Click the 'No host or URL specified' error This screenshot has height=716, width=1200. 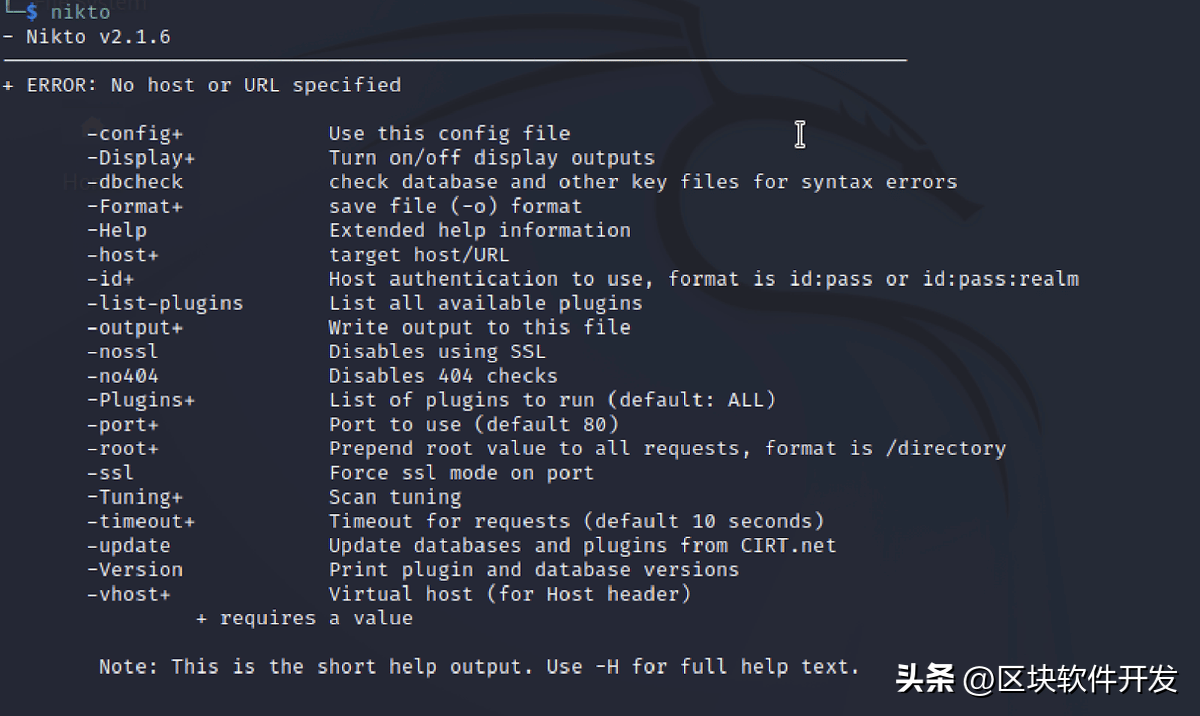[256, 85]
